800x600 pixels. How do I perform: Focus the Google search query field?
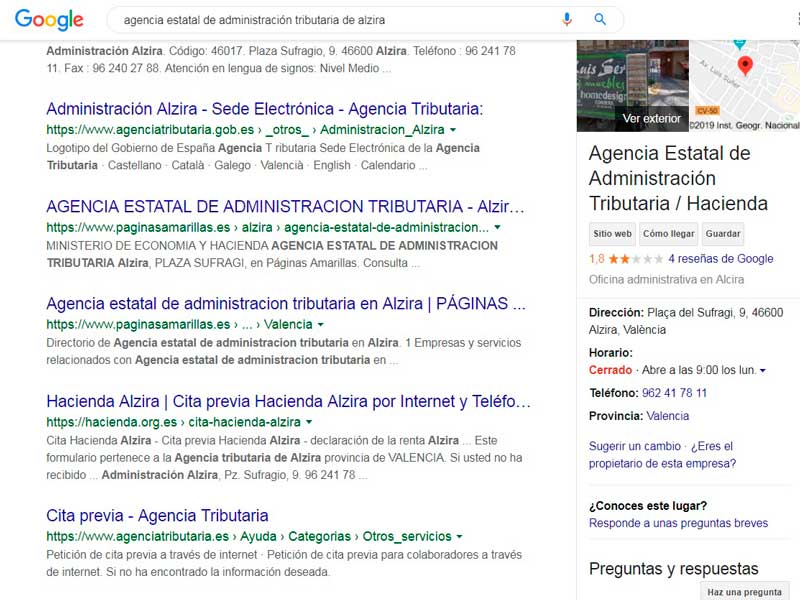point(337,20)
